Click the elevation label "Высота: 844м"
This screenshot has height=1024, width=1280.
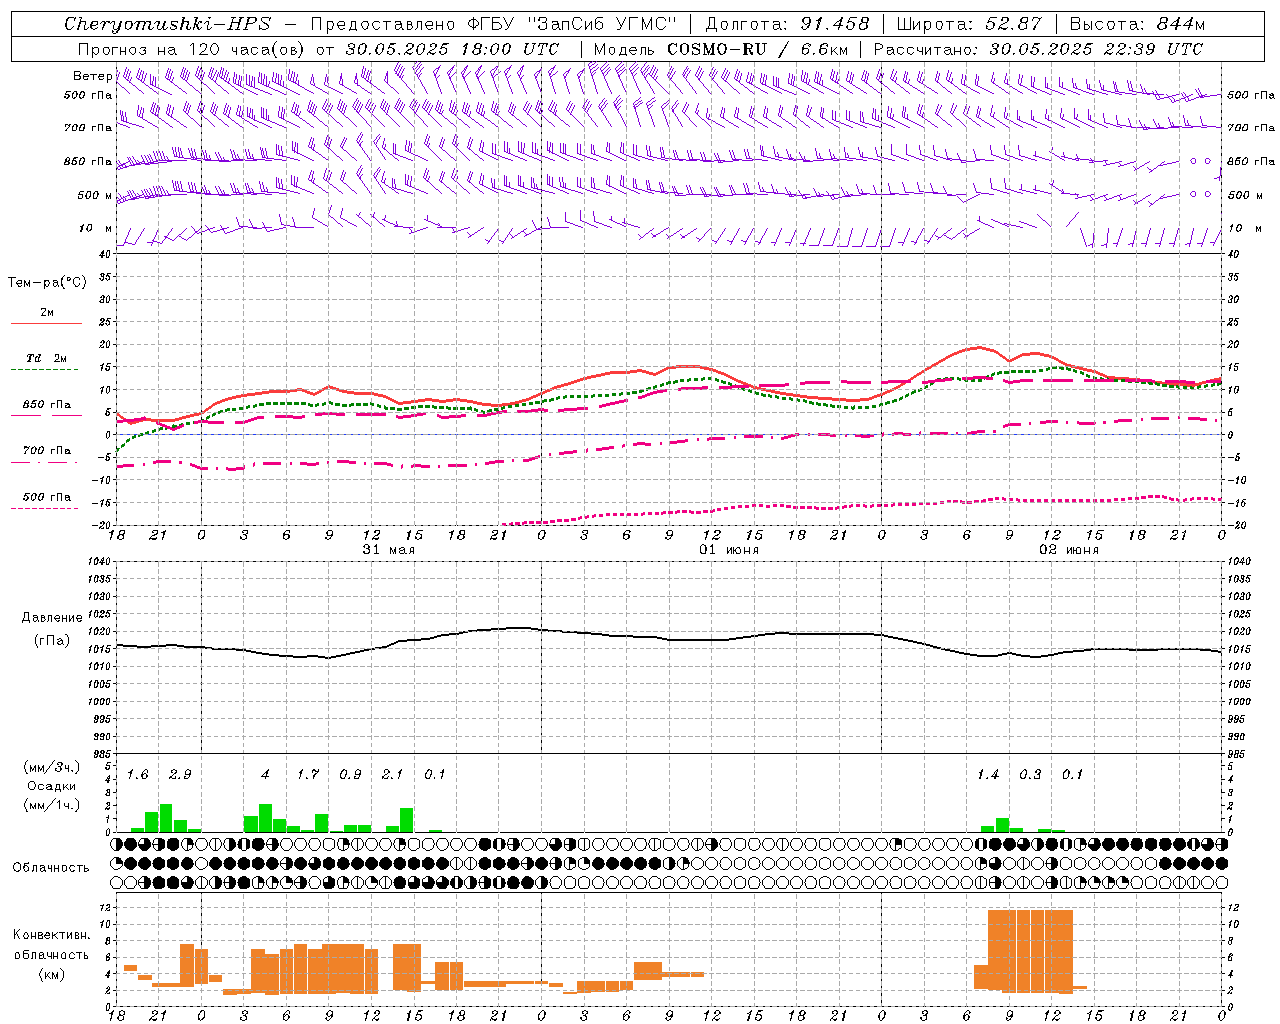tap(1137, 24)
